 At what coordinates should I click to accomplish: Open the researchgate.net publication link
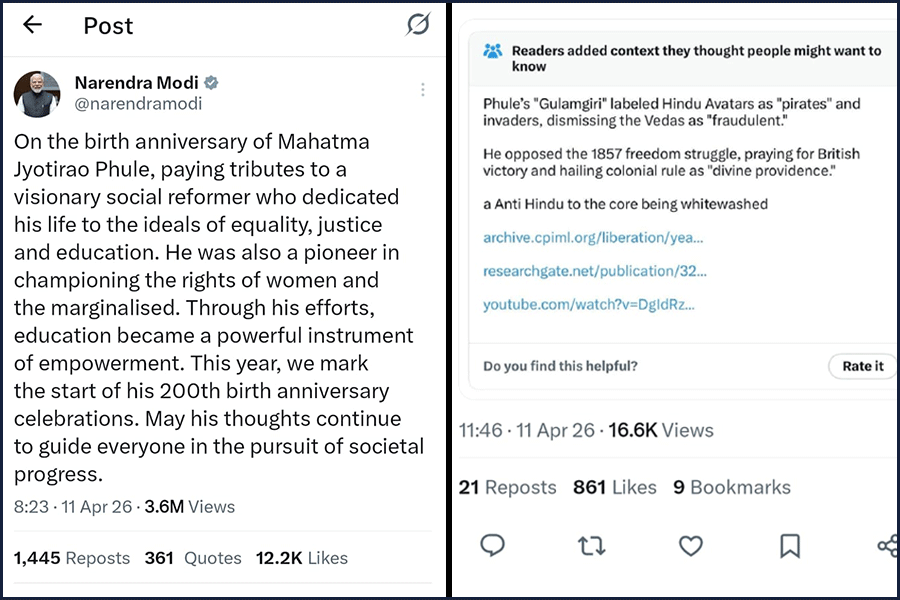pyautogui.click(x=595, y=271)
